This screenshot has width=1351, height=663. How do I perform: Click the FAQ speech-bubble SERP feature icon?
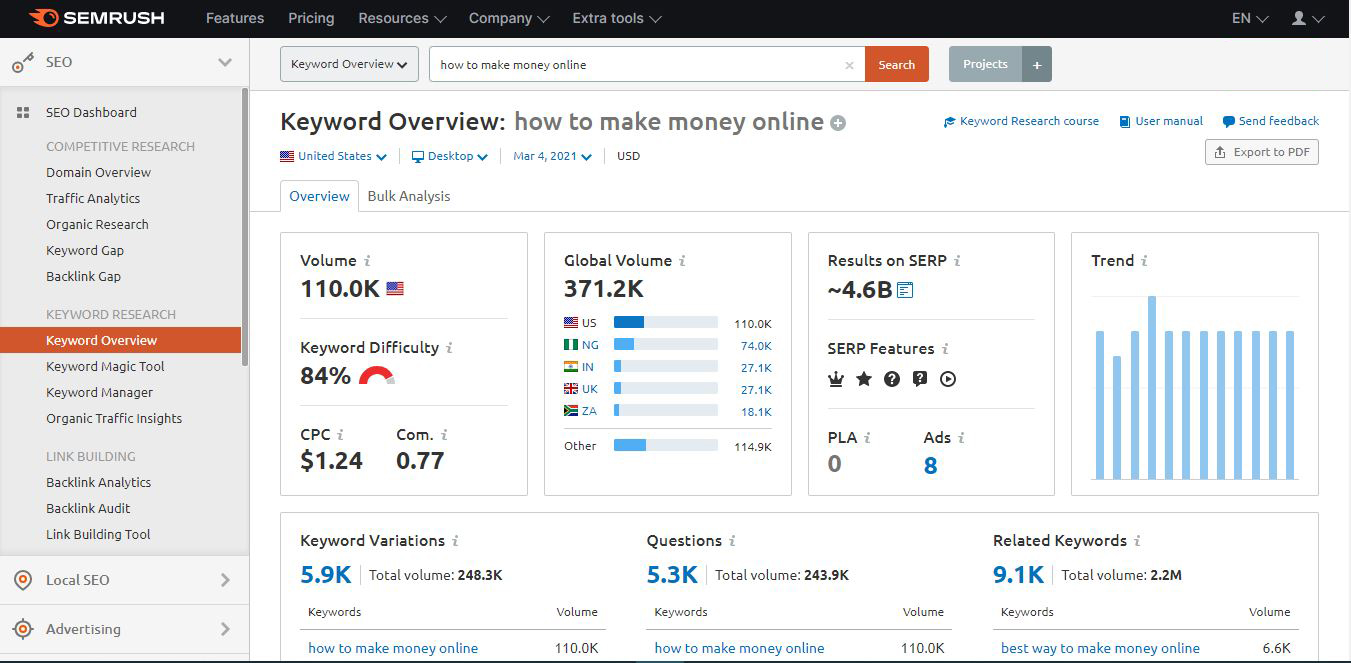point(919,379)
